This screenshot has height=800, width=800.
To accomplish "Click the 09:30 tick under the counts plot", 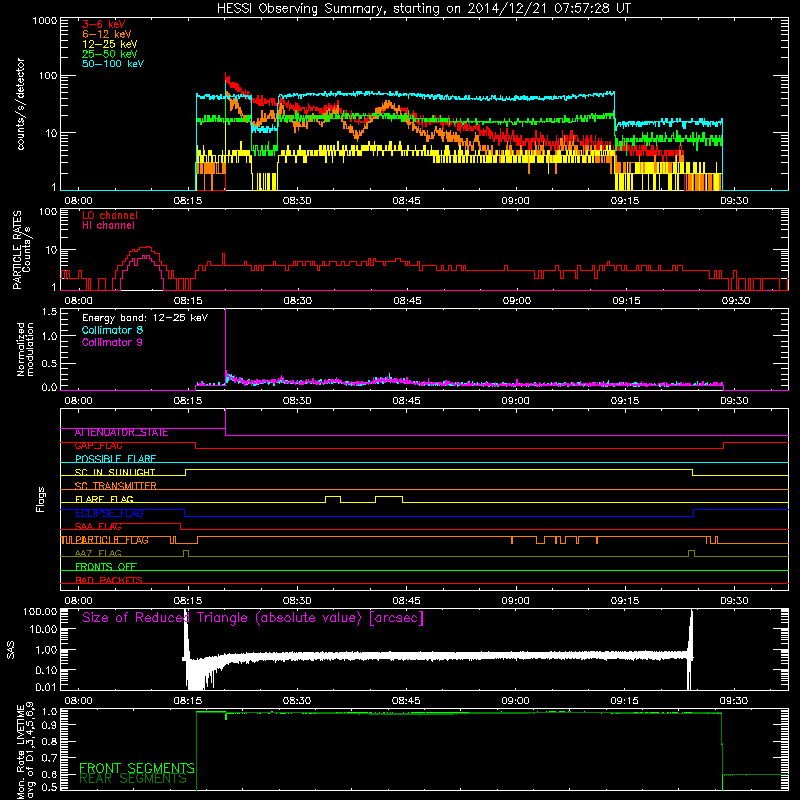I will (x=734, y=201).
